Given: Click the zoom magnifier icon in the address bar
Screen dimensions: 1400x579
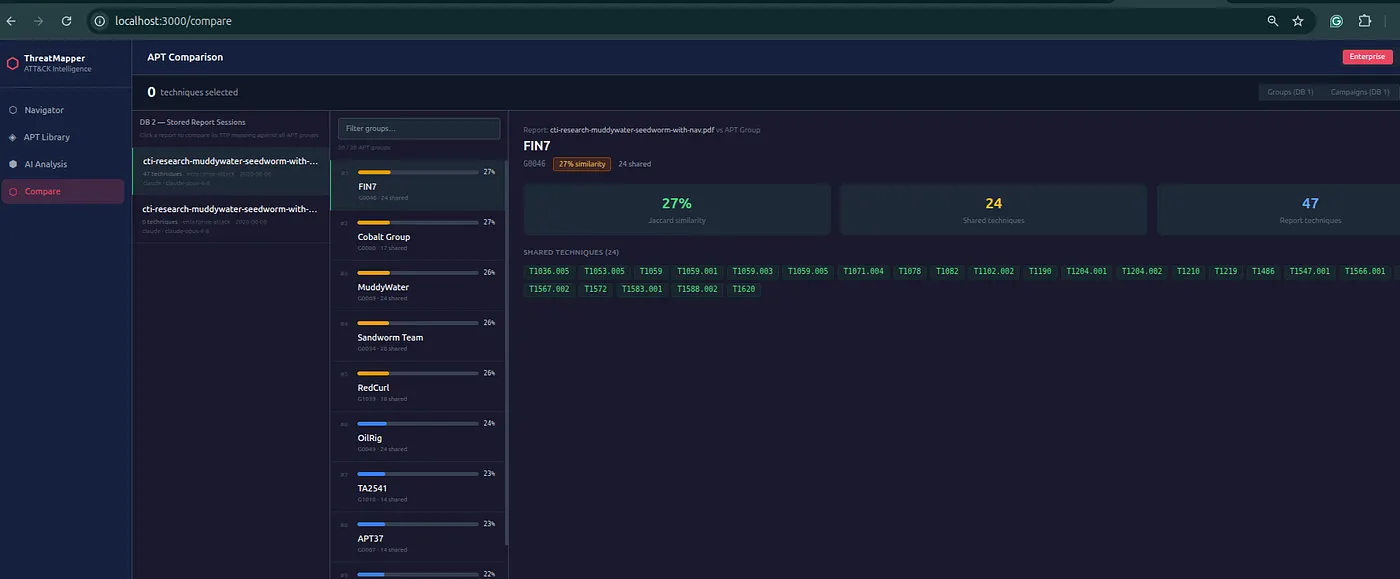Looking at the screenshot, I should click(x=1273, y=20).
